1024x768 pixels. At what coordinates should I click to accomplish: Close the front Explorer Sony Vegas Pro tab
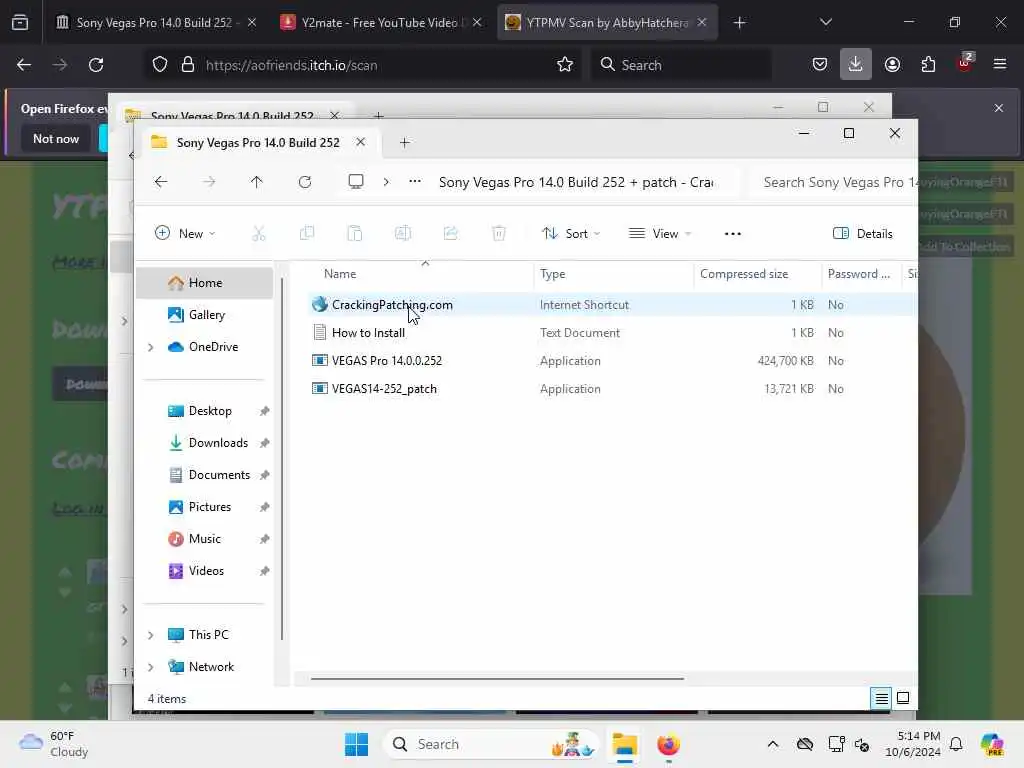click(x=360, y=142)
